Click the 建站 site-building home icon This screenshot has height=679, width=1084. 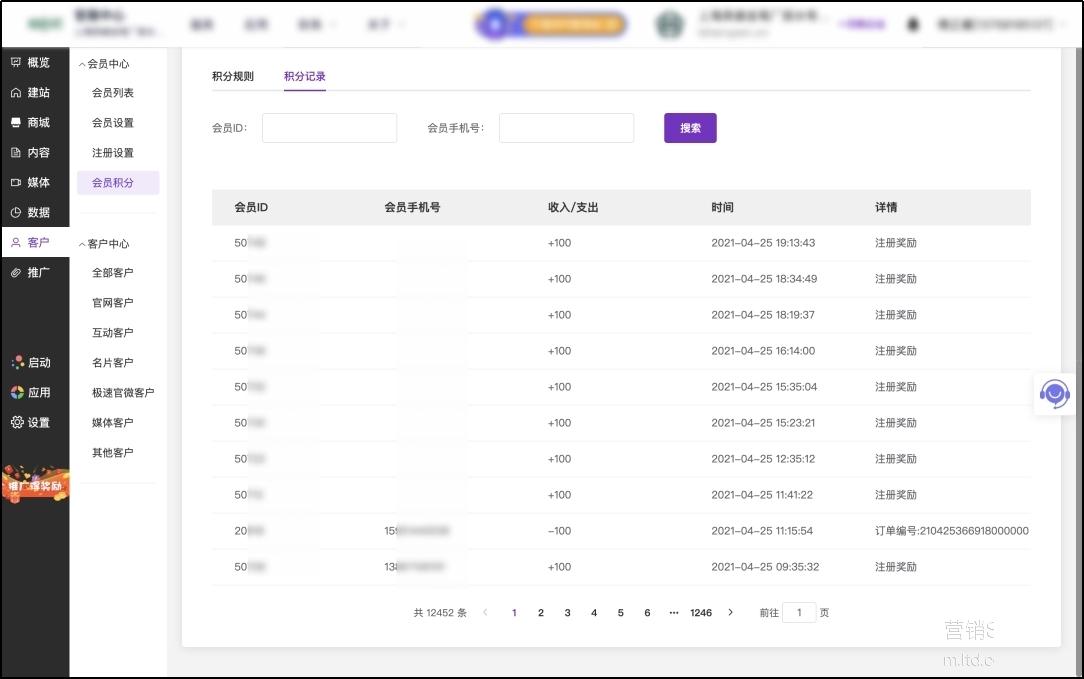(16, 93)
